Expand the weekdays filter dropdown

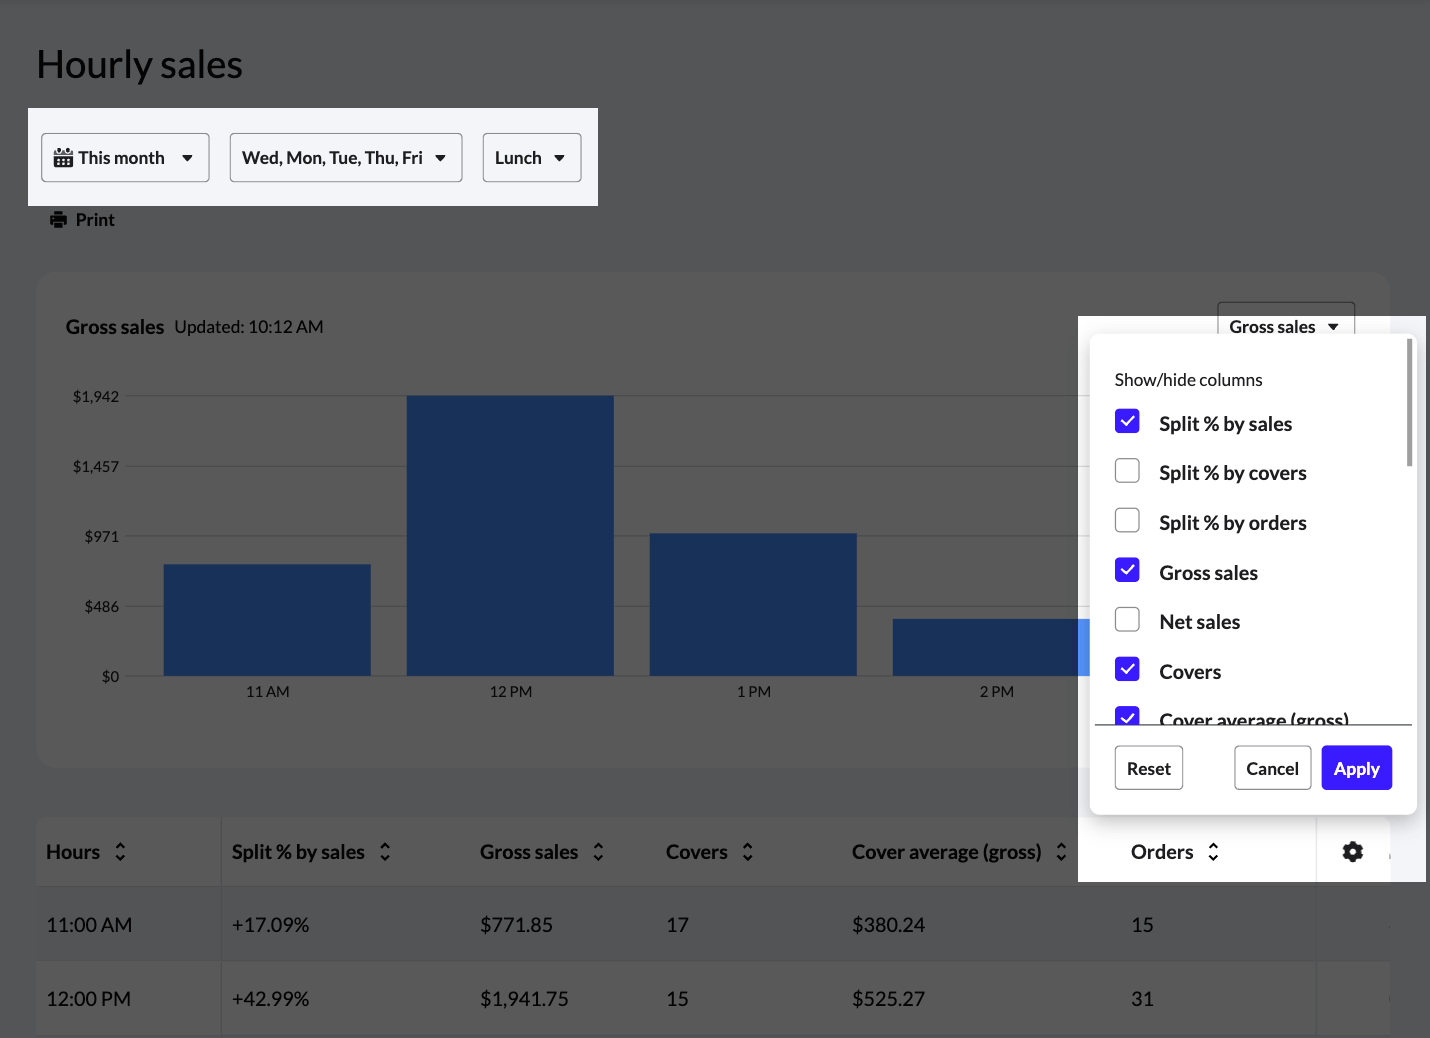click(x=345, y=158)
